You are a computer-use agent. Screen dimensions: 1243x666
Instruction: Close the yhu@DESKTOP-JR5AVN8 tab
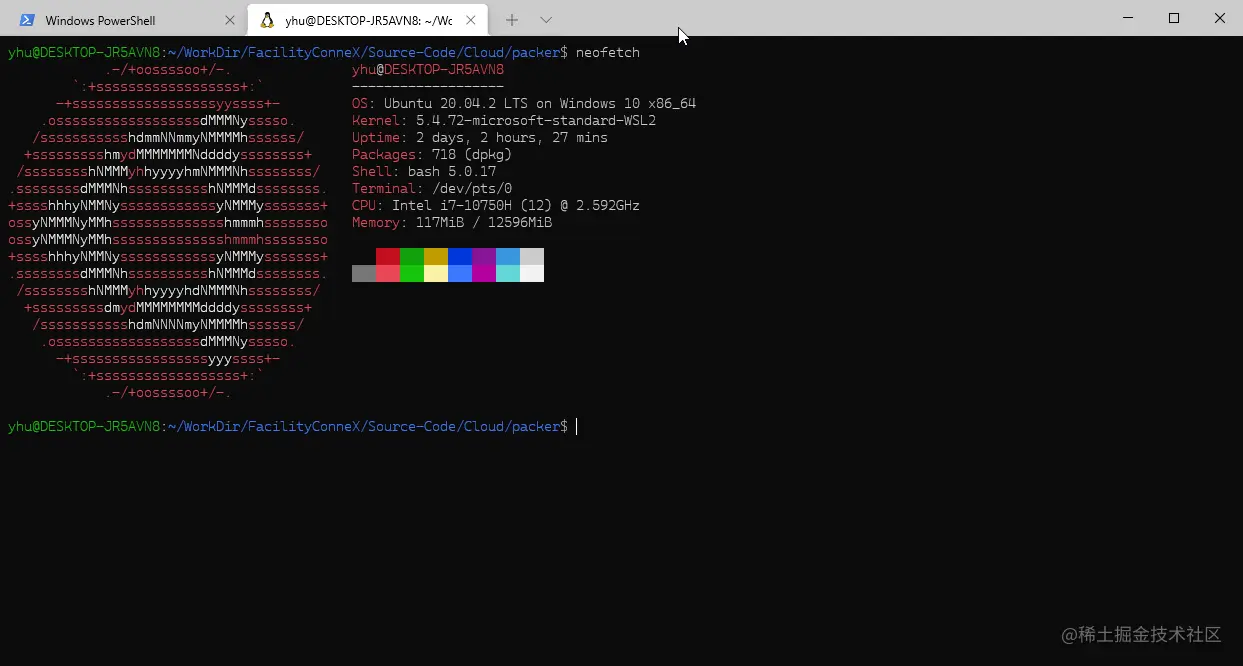(x=472, y=20)
